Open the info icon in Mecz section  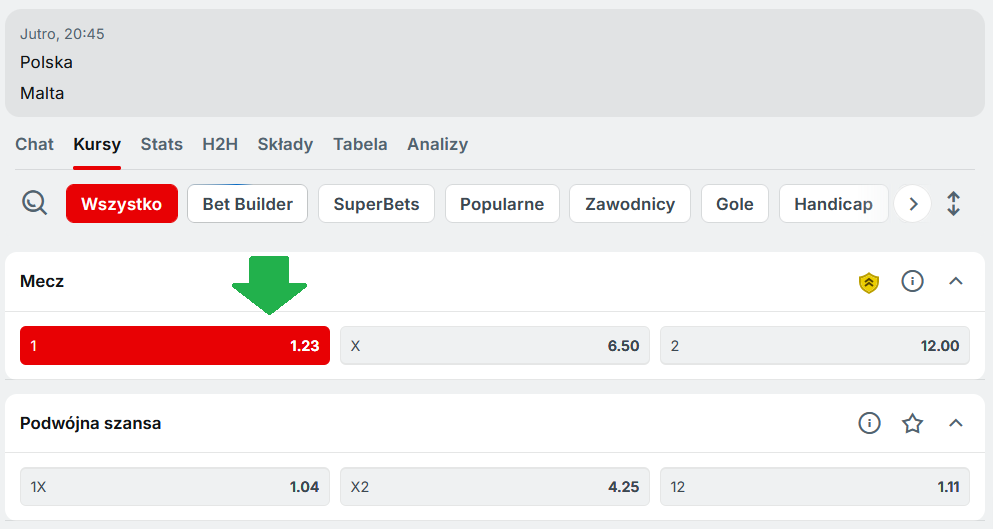pyautogui.click(x=912, y=282)
